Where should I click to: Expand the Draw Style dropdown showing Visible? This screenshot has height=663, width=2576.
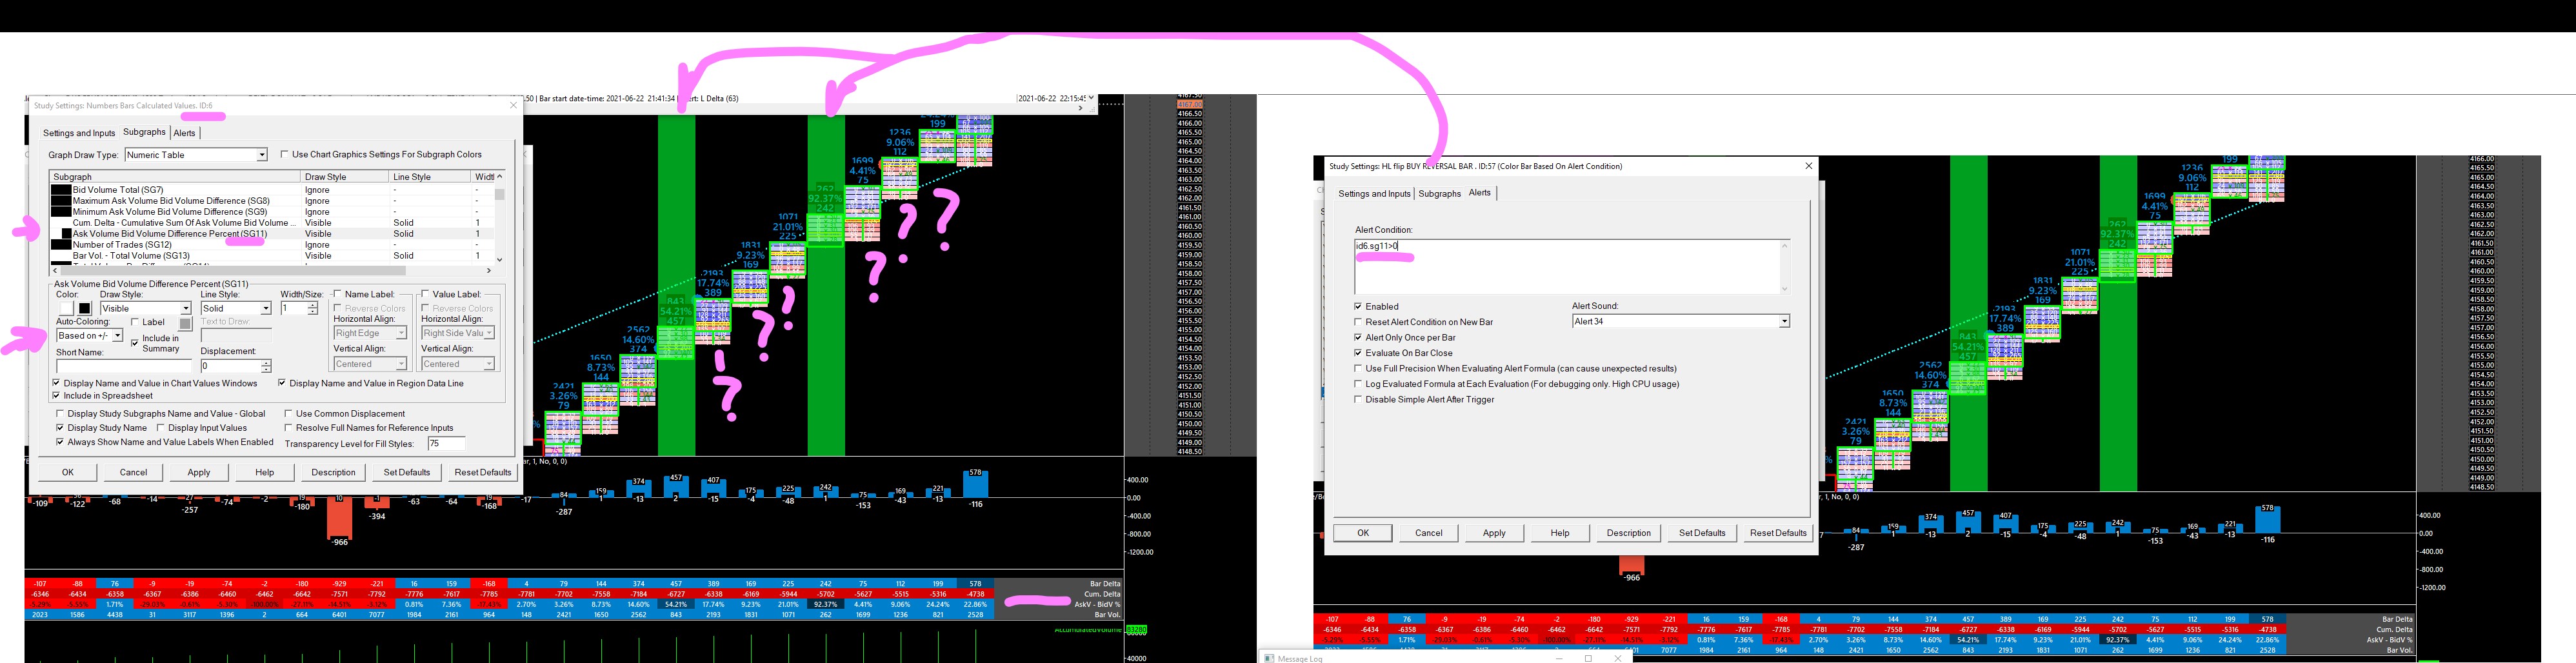(145, 308)
